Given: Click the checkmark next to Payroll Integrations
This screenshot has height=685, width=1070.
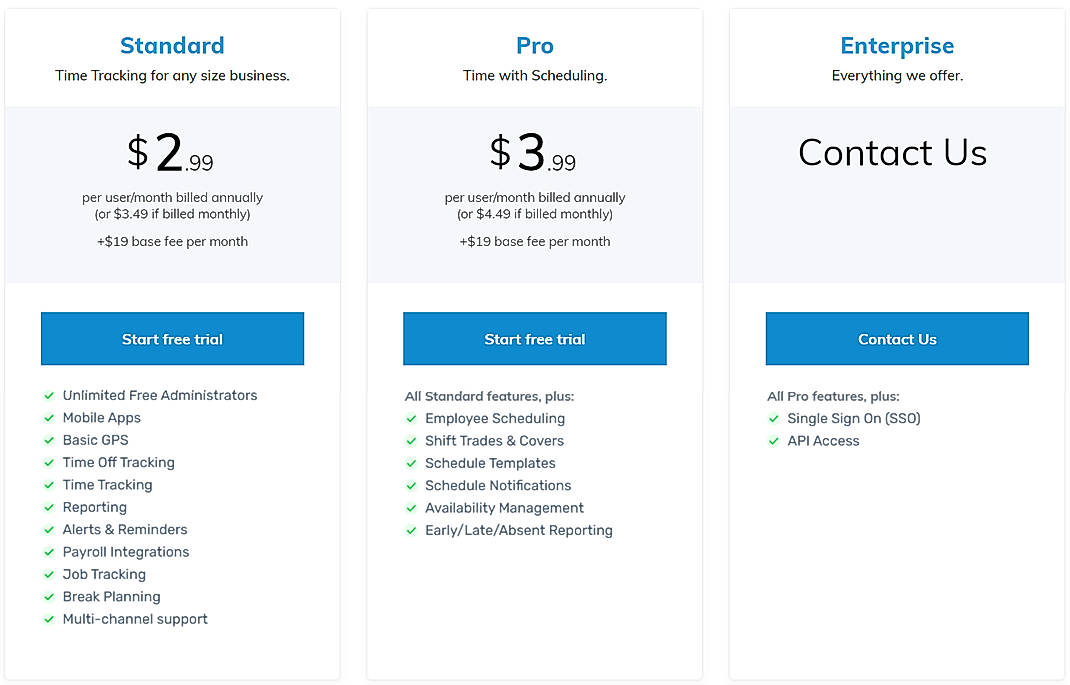Looking at the screenshot, I should pyautogui.click(x=49, y=551).
